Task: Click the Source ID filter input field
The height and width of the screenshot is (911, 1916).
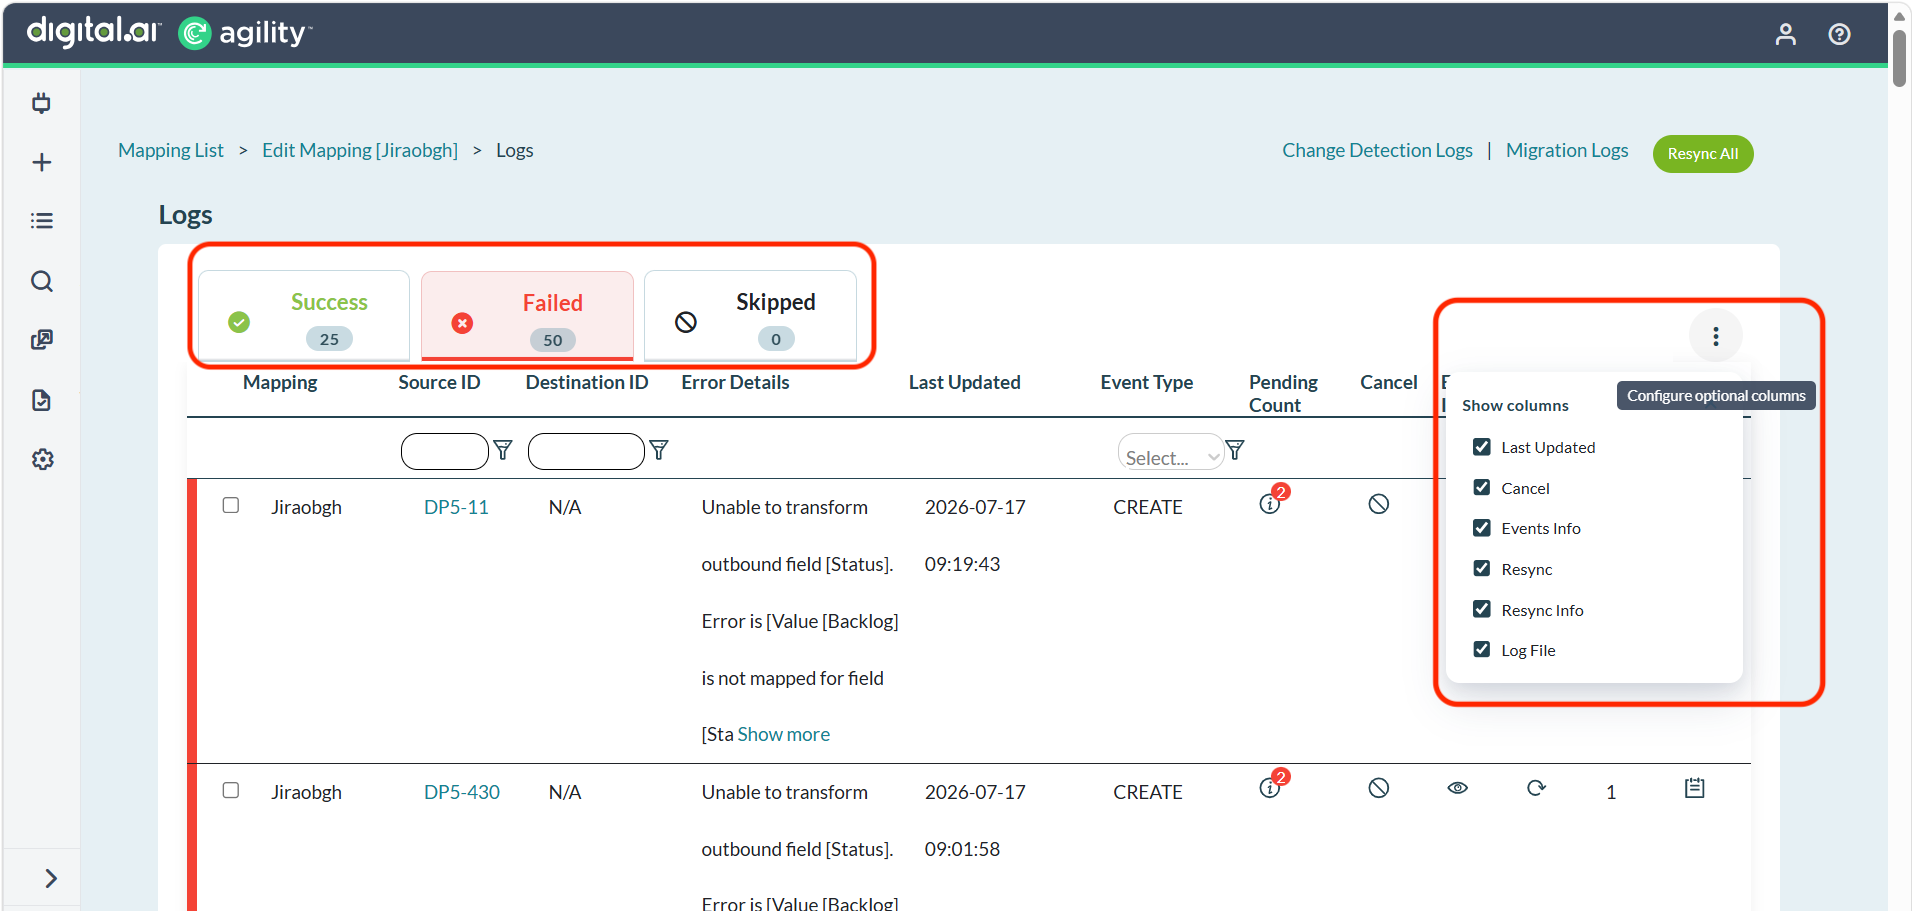Action: coord(445,451)
